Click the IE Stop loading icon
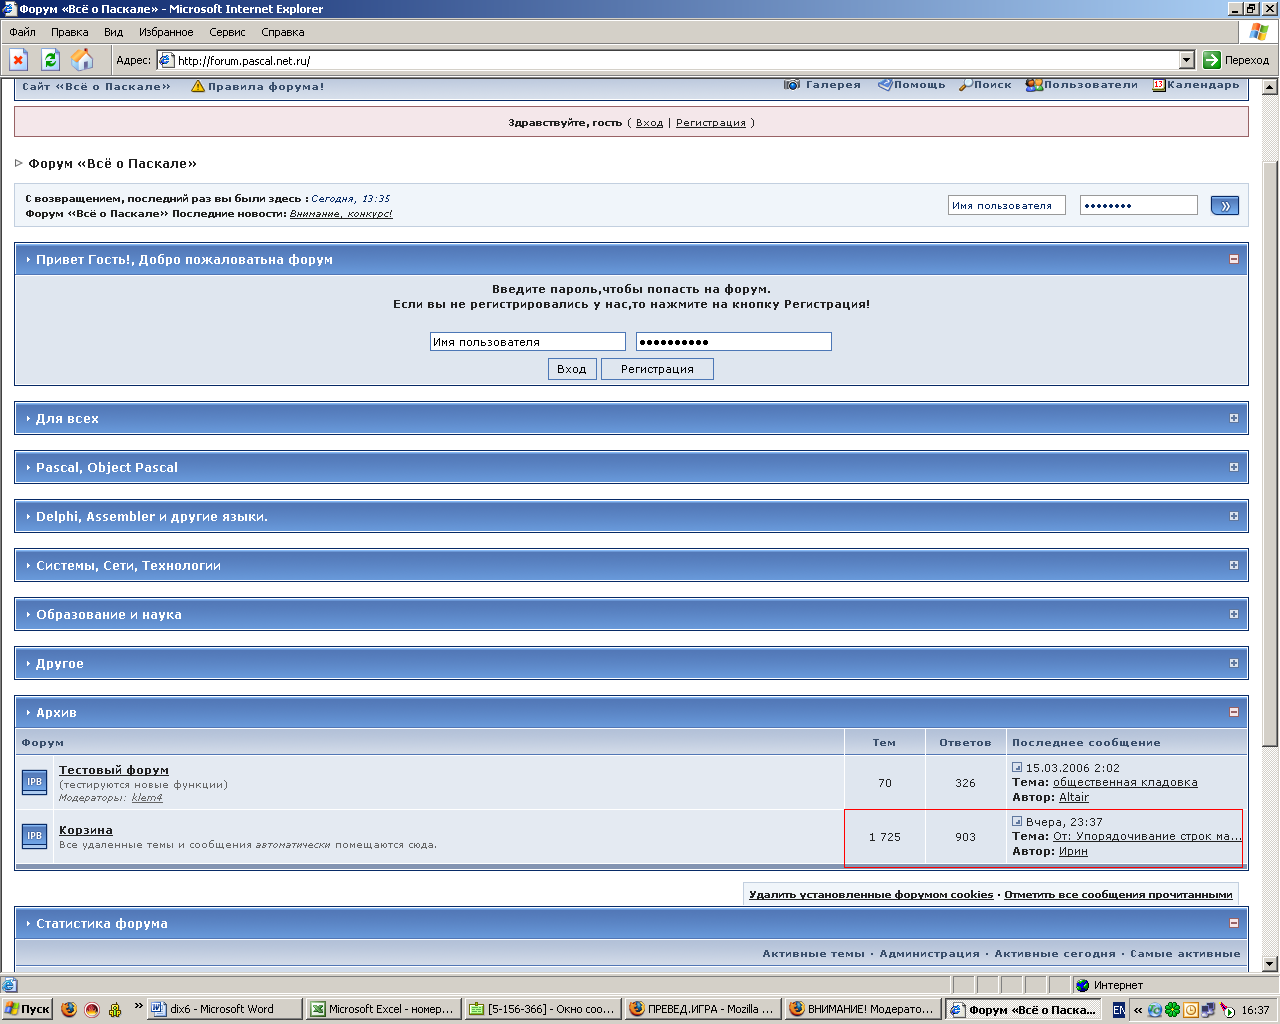The image size is (1280, 1024). pos(18,60)
